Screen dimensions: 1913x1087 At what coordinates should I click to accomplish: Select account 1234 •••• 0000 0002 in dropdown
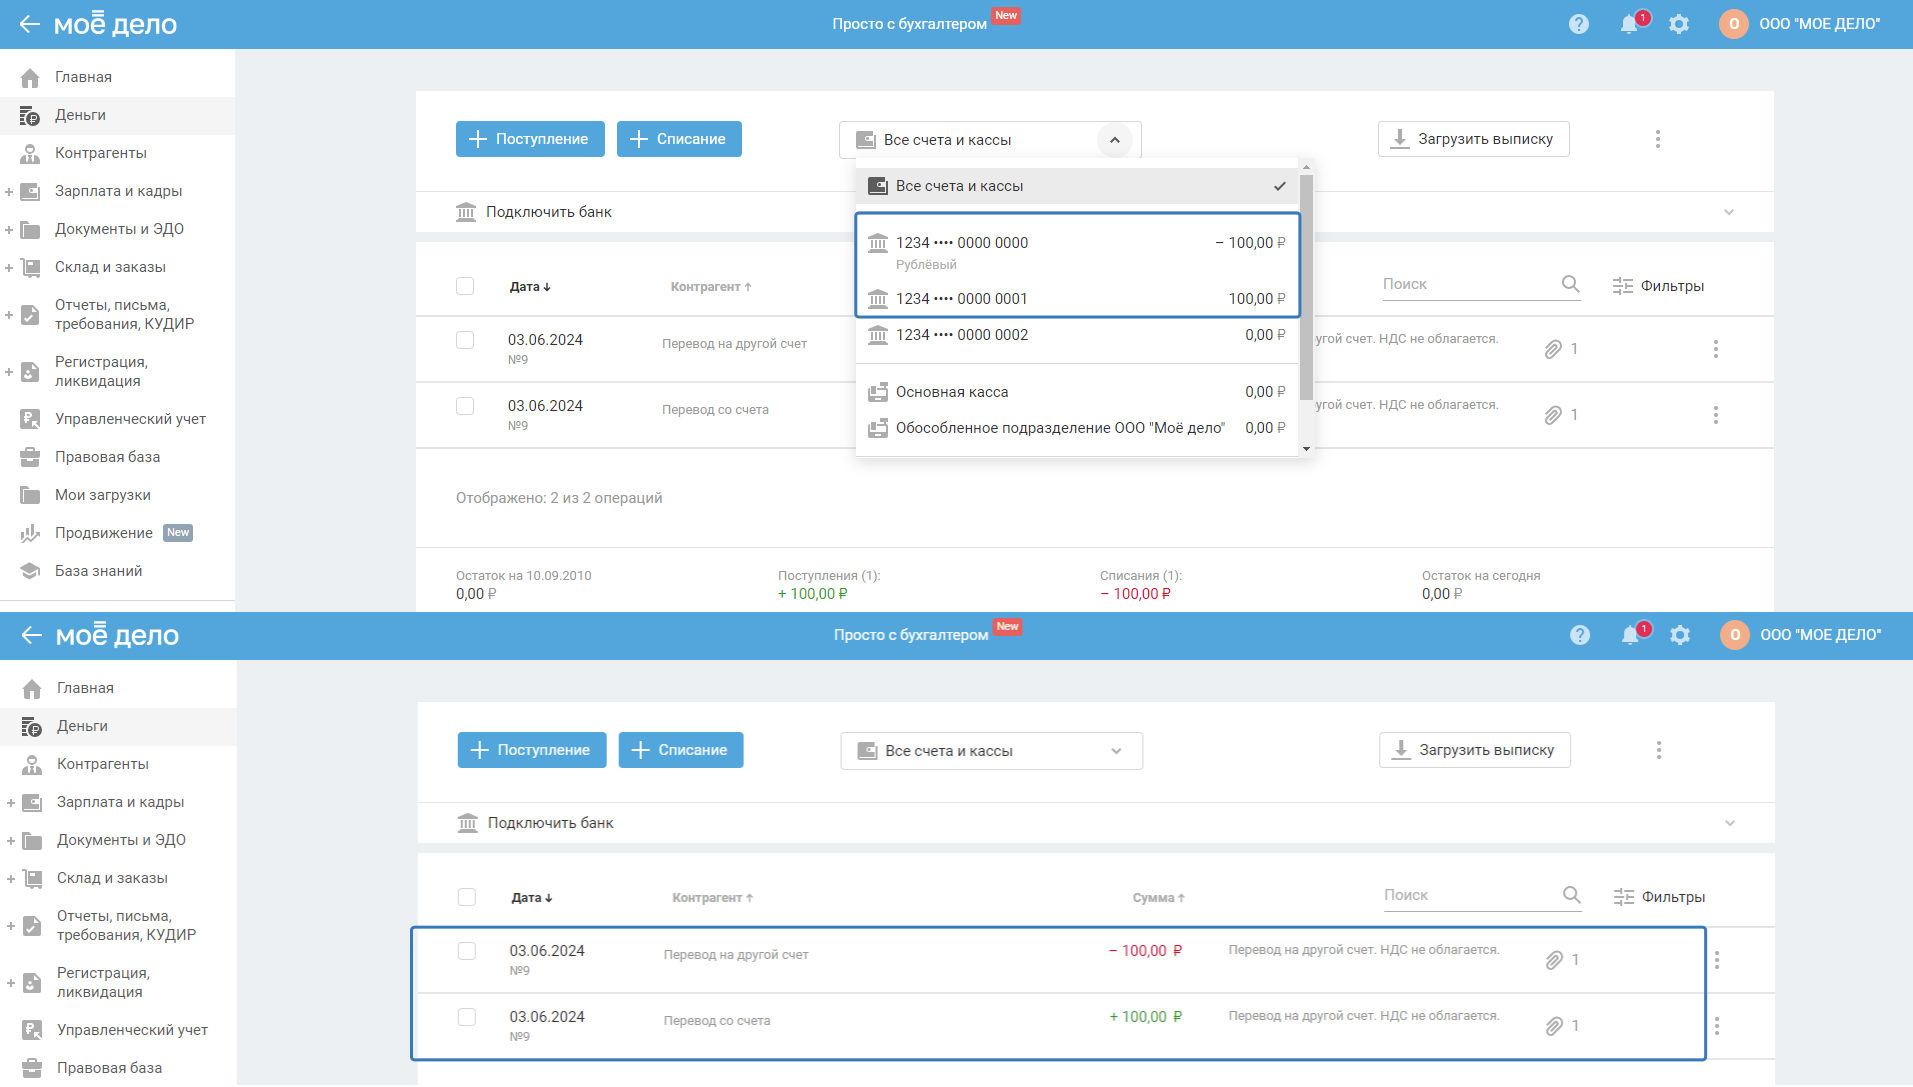[1077, 335]
